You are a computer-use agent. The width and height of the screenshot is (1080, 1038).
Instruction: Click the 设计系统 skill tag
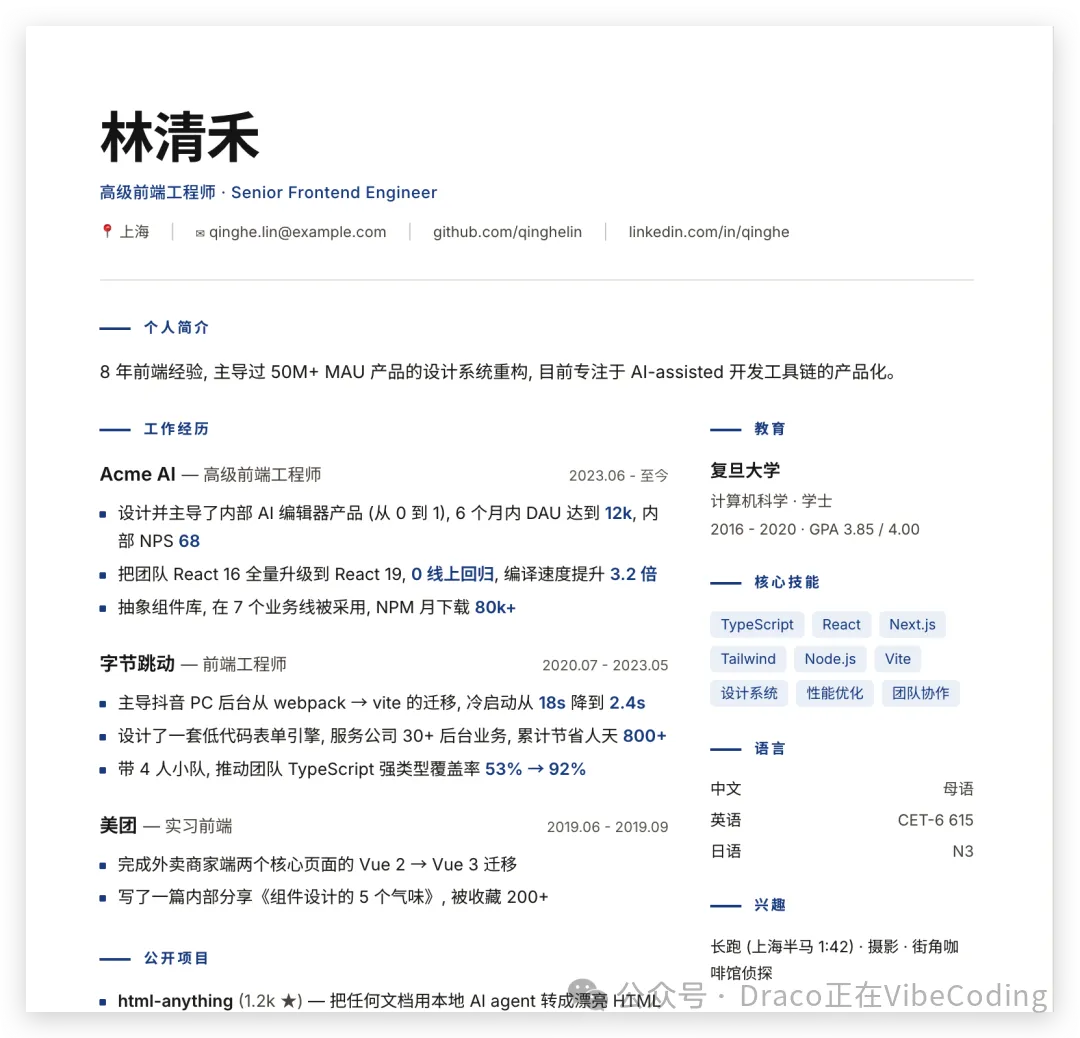[749, 693]
